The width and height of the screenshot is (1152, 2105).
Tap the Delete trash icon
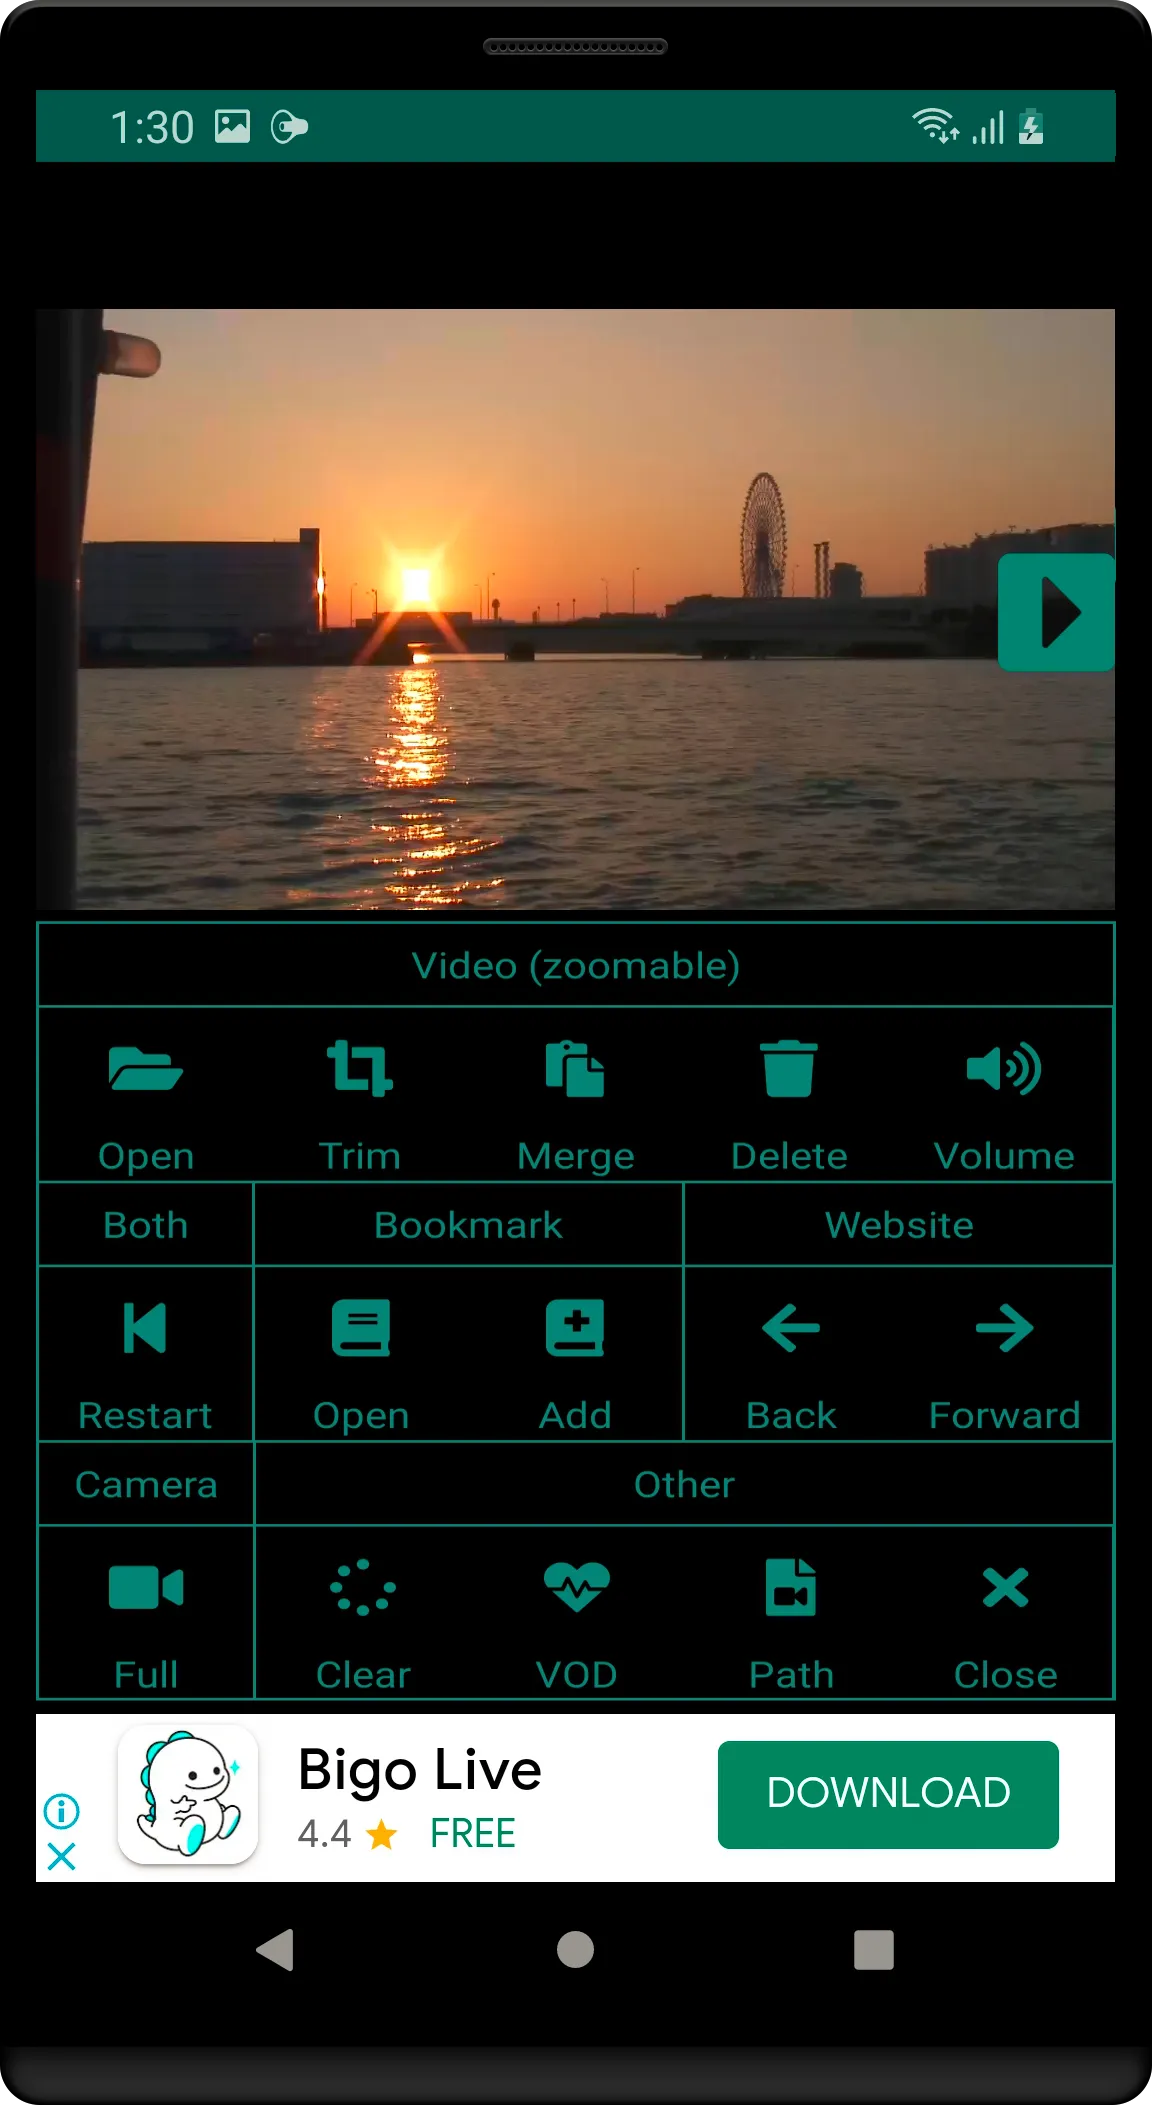pos(789,1068)
